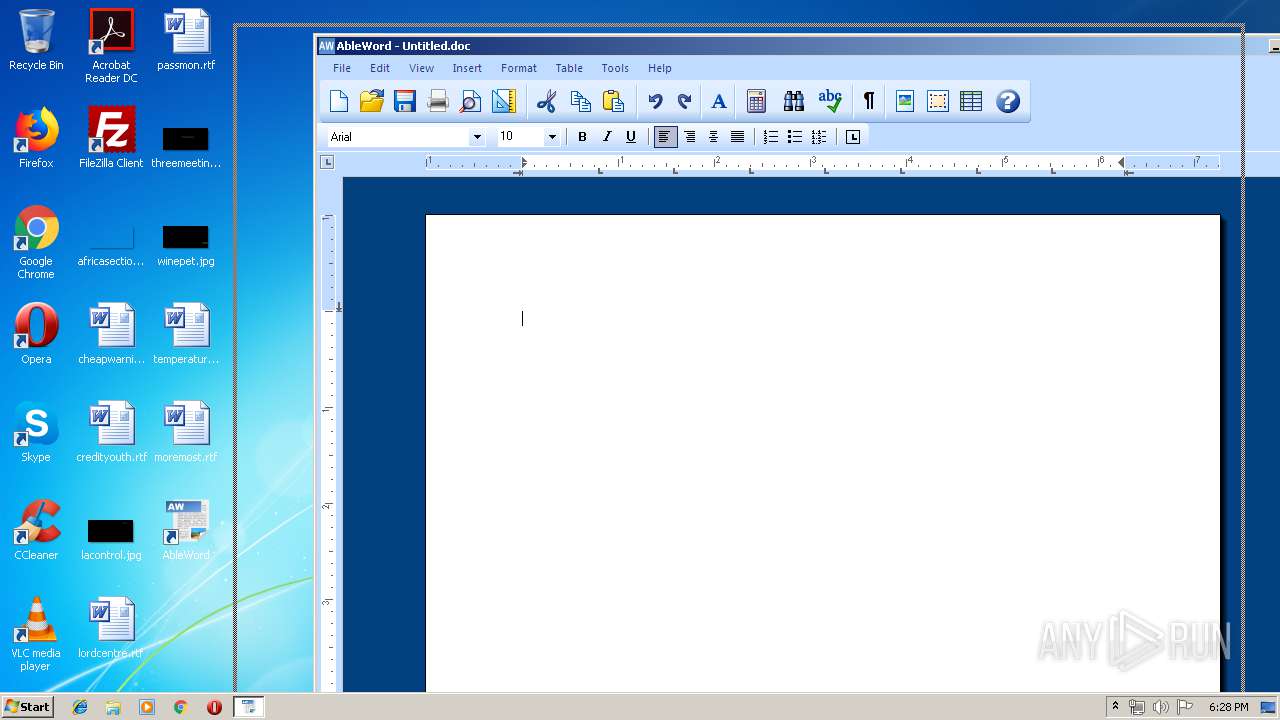
Task: Show hidden tray icons arrow
Action: 1115,707
